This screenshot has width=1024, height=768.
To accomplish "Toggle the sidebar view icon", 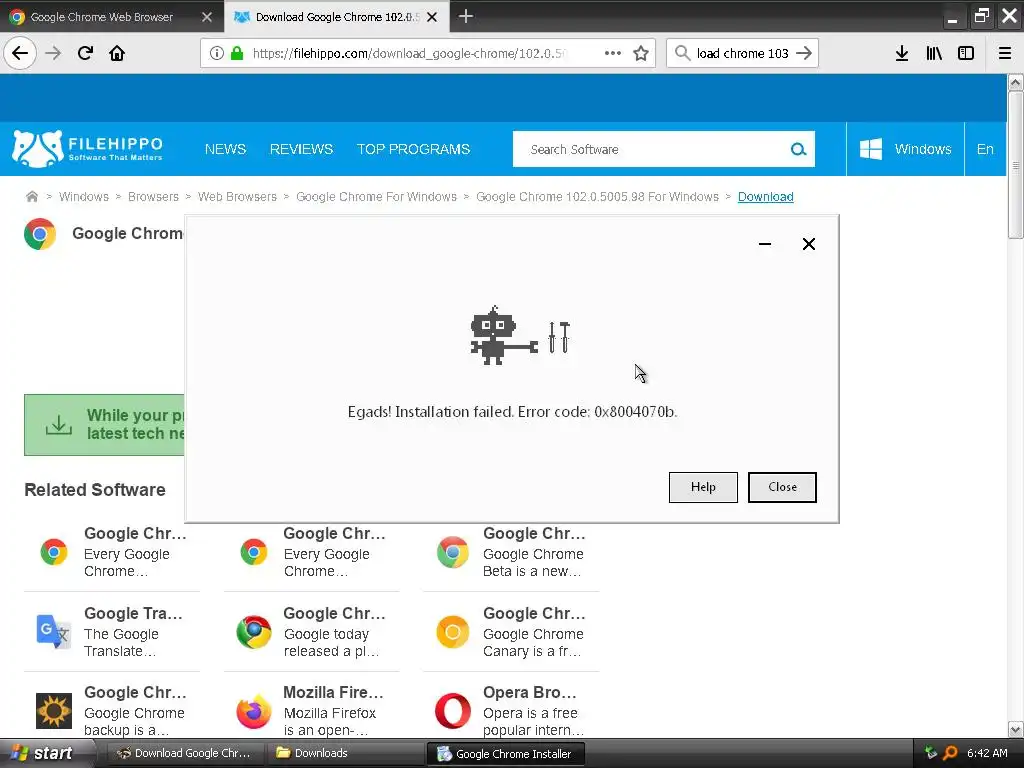I will point(966,53).
